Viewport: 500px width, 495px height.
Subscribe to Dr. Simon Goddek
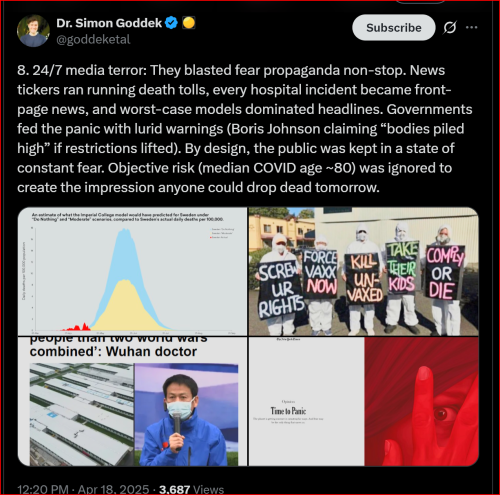[394, 28]
